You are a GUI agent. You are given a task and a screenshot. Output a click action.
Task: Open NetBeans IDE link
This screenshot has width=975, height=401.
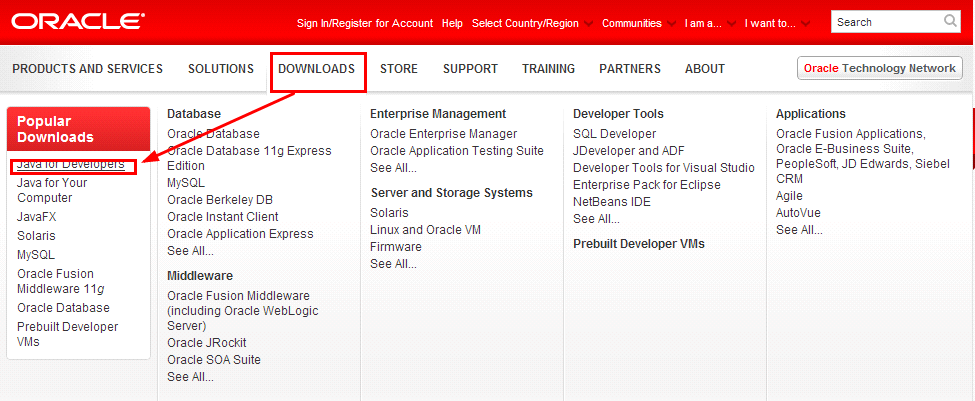coord(612,201)
